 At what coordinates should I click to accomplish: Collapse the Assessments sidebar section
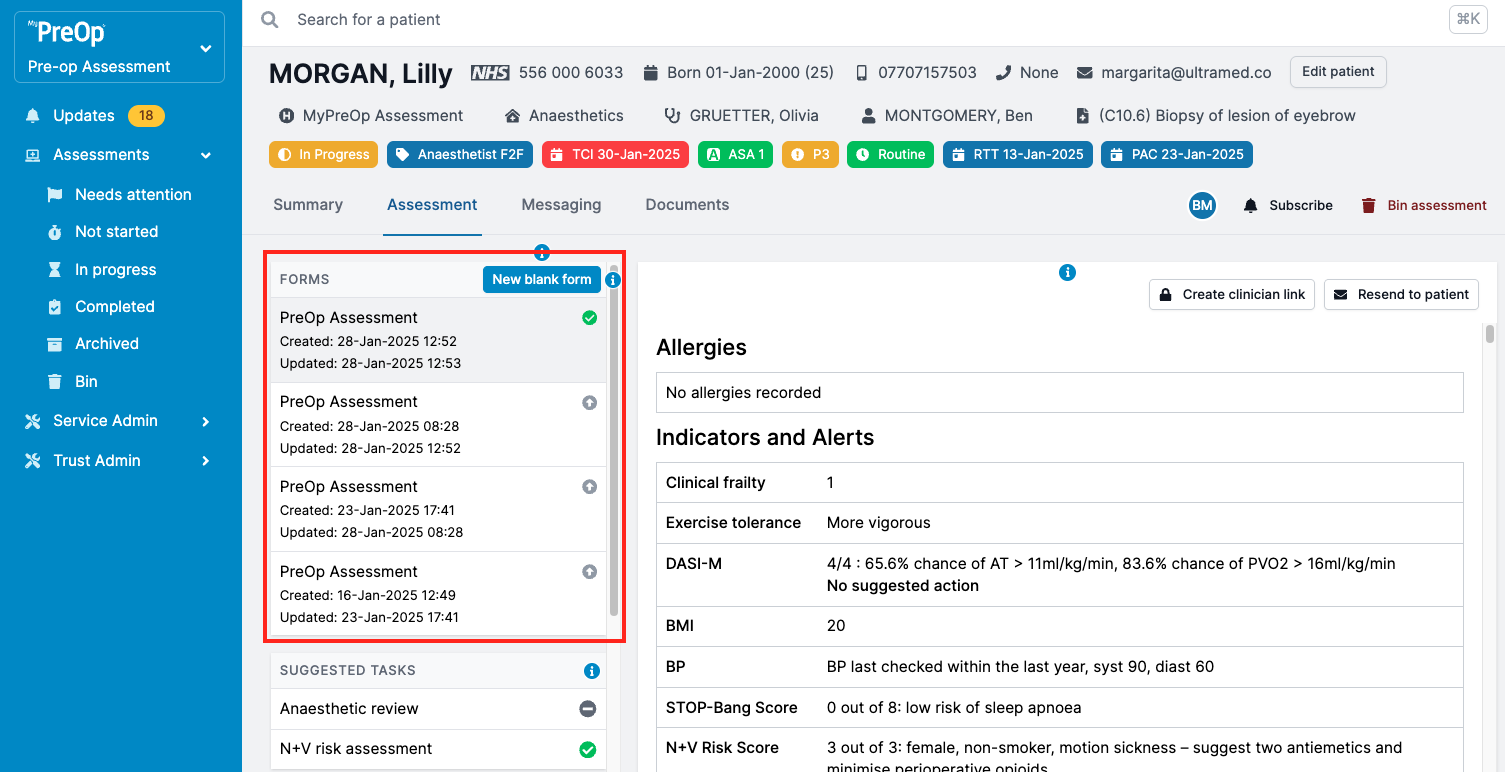coord(206,156)
